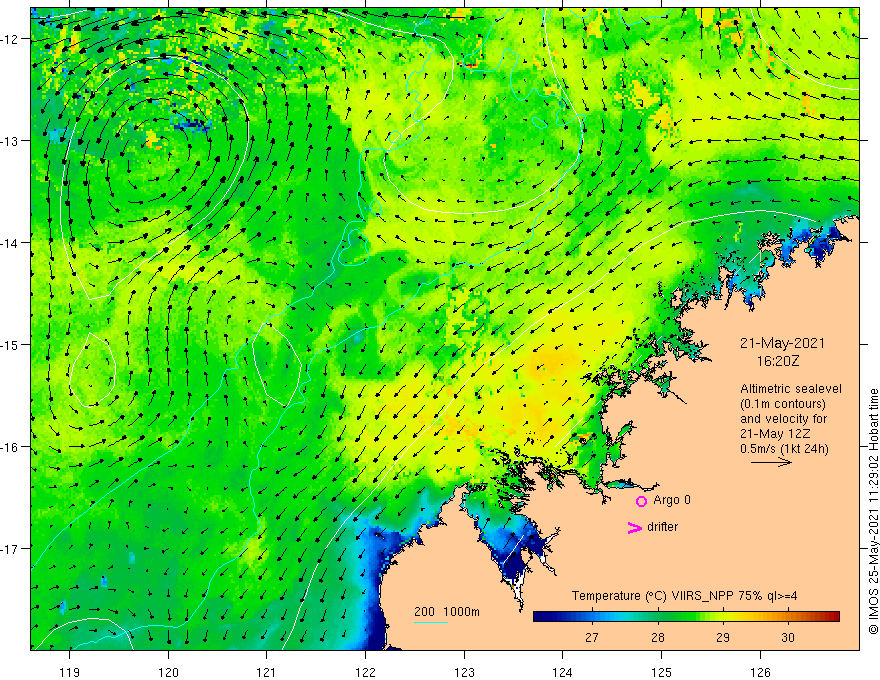Viewport: 880px width, 680px height.
Task: Click the 'Argo 0' legend label
Action: click(x=672, y=500)
